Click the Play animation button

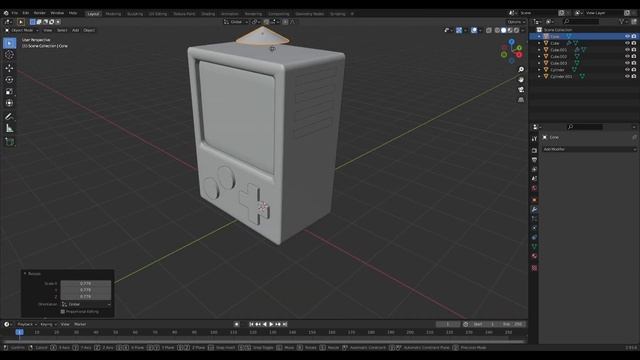(x=271, y=324)
